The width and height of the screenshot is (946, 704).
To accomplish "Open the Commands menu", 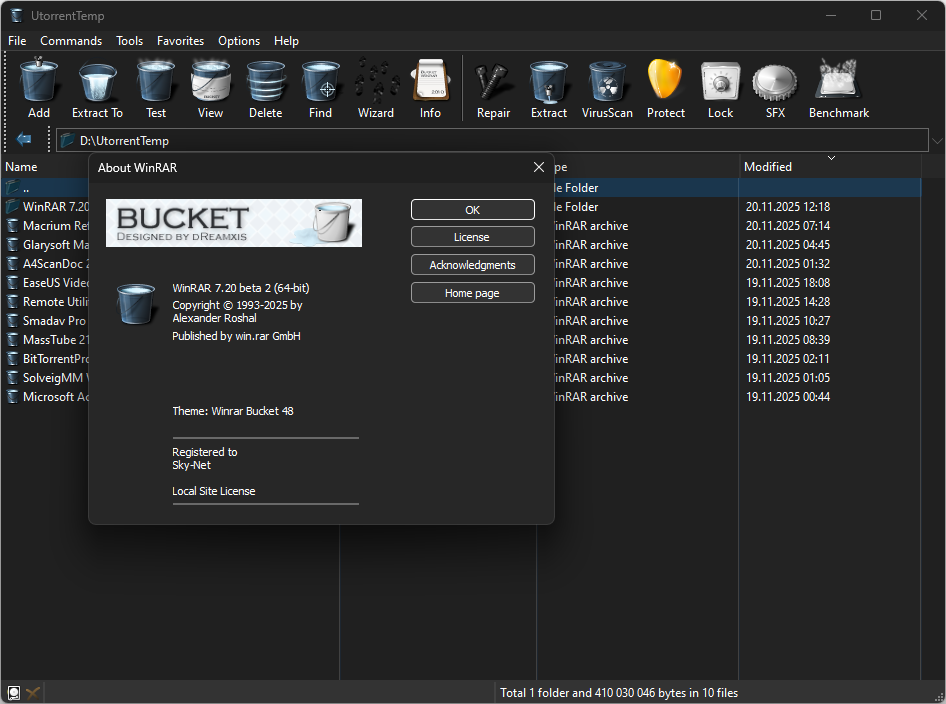I will (x=71, y=40).
